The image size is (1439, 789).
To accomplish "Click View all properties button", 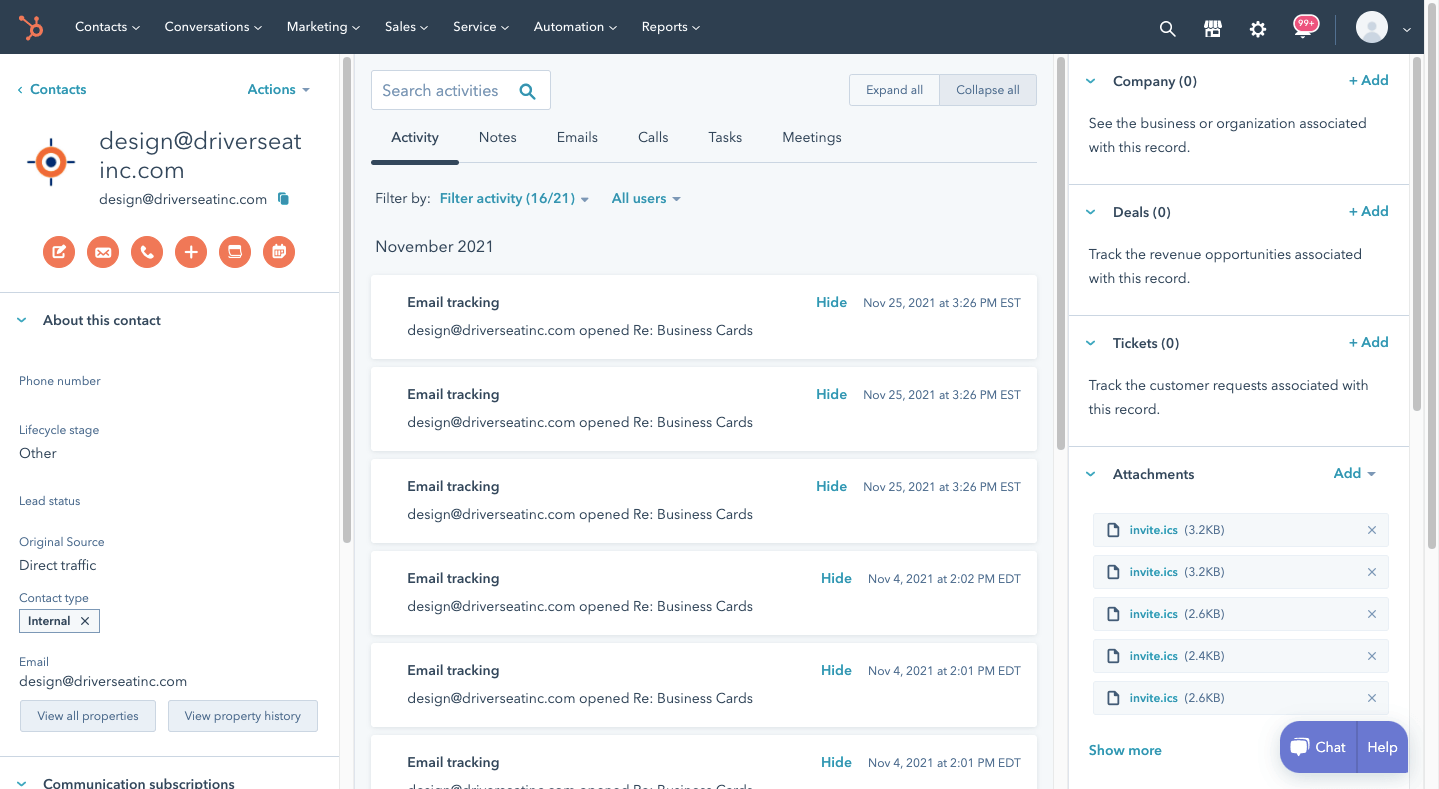I will (x=88, y=716).
